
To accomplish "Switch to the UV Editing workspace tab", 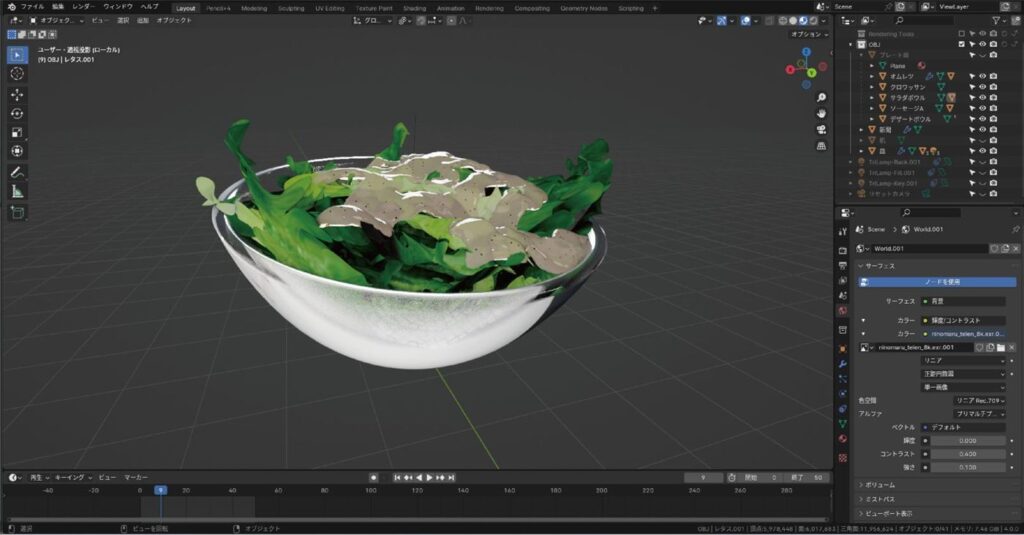I will (330, 8).
